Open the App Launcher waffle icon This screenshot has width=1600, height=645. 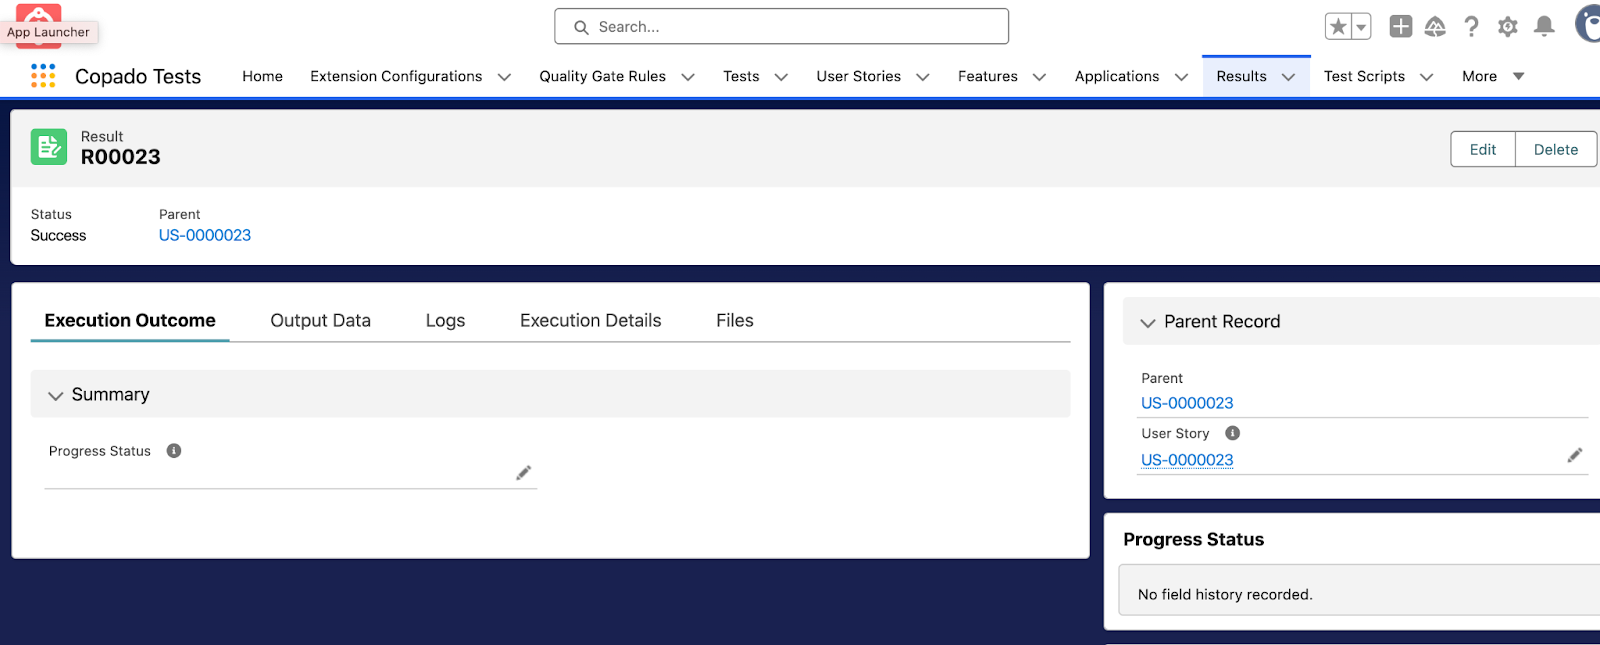point(43,76)
